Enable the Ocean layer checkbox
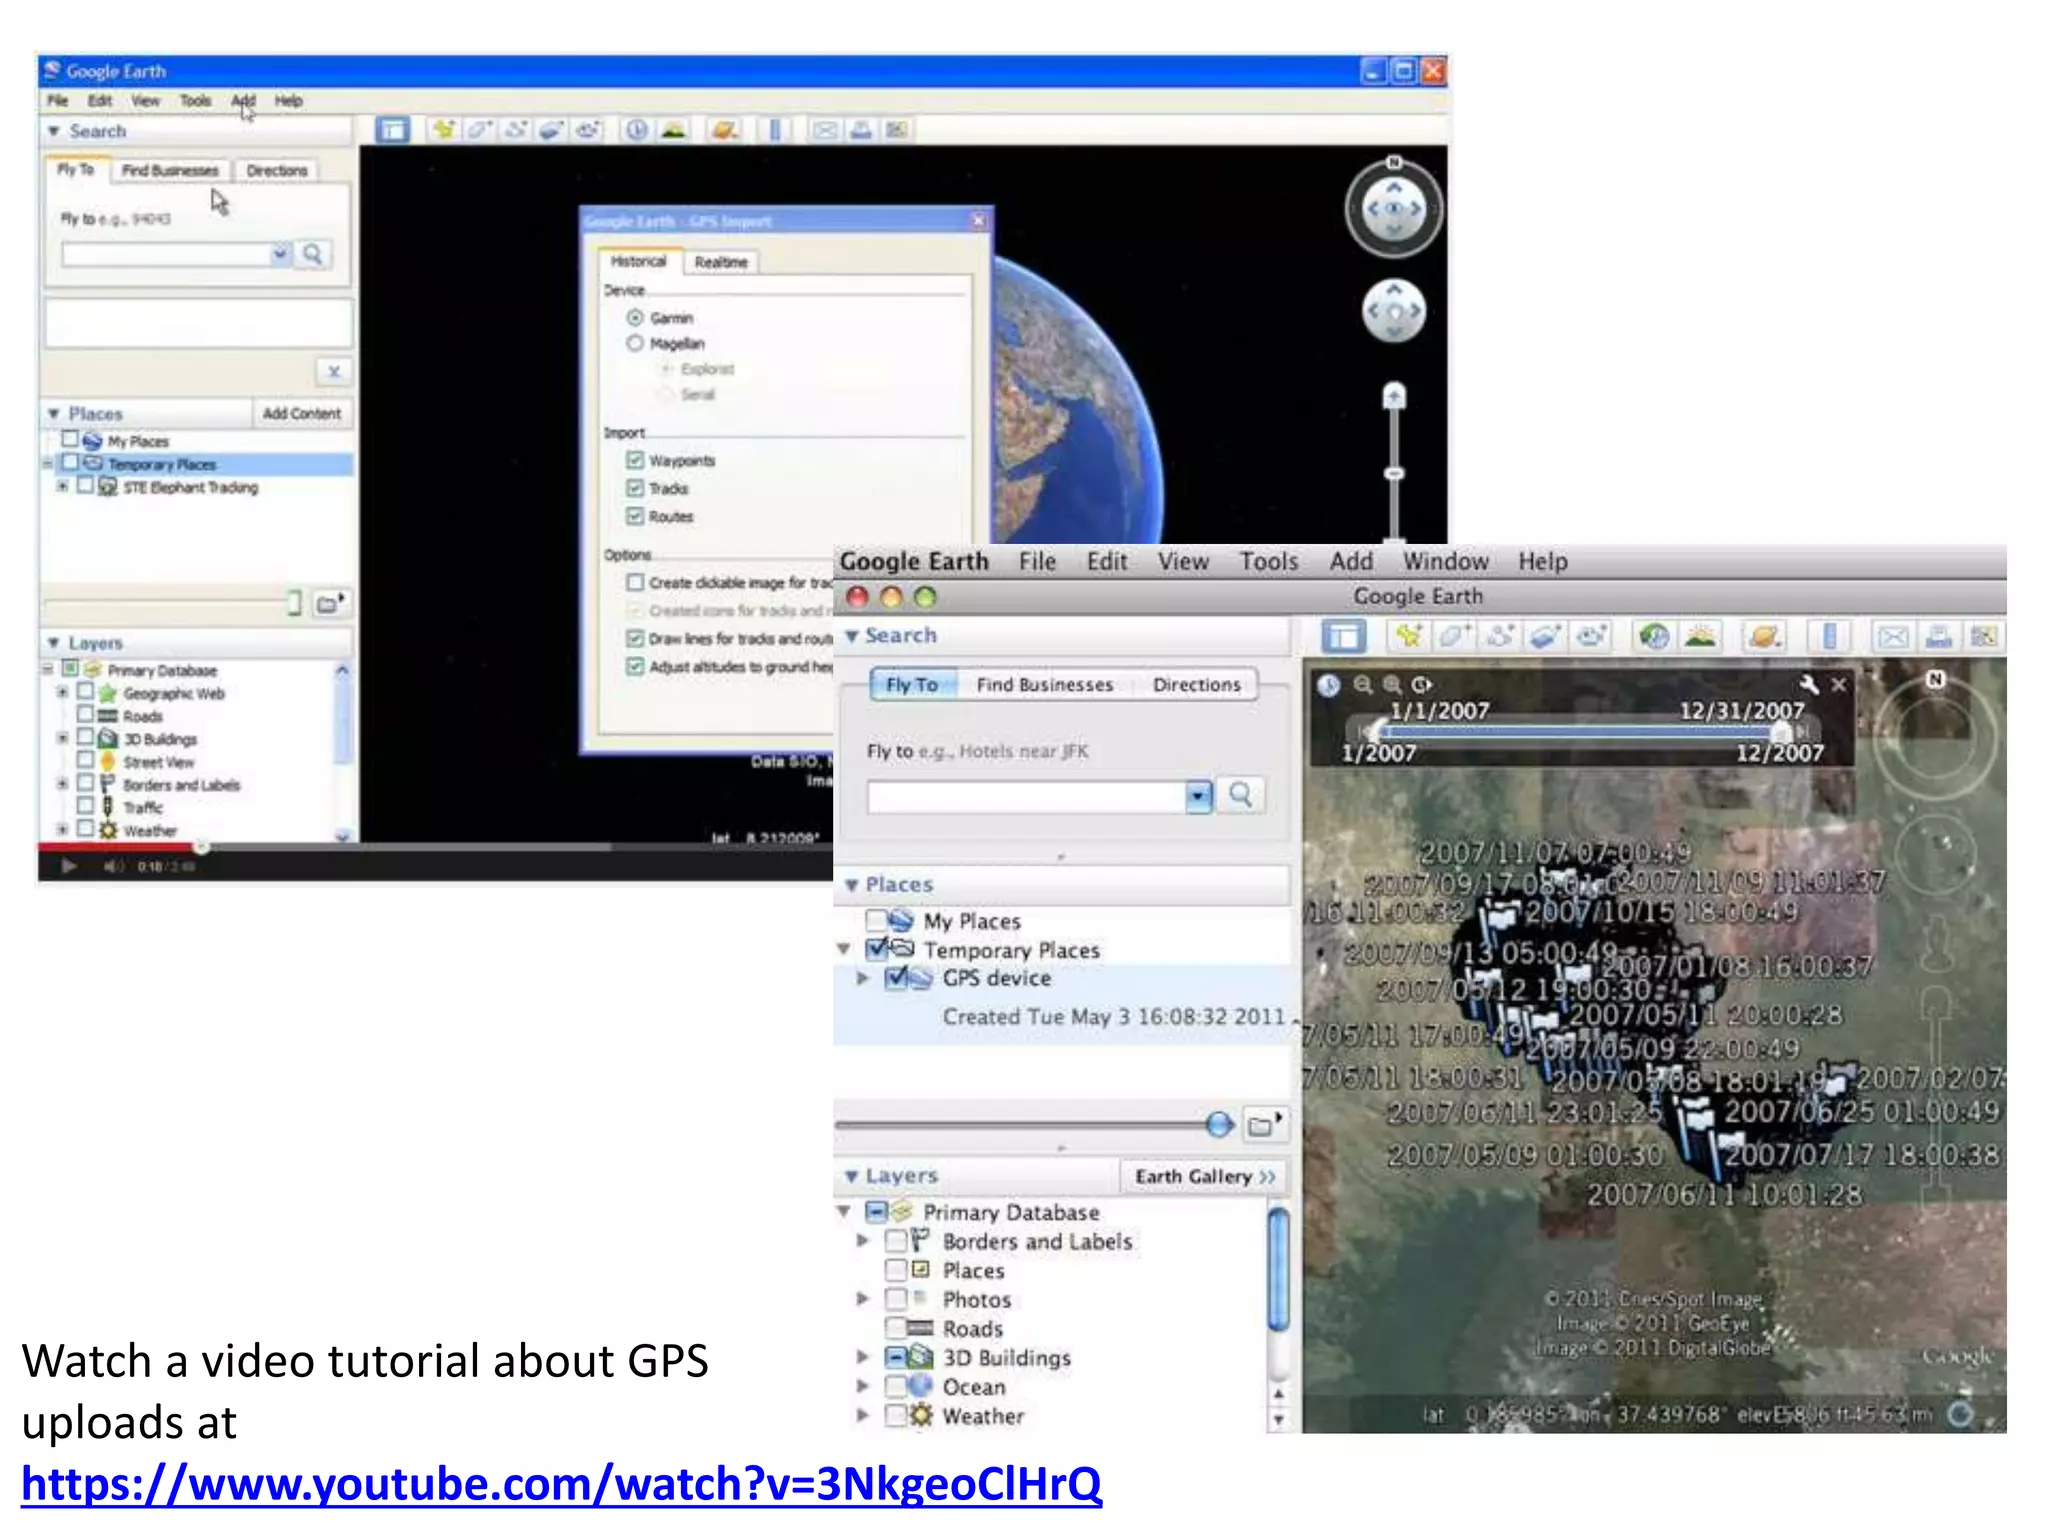The image size is (2048, 1536). tap(896, 1386)
